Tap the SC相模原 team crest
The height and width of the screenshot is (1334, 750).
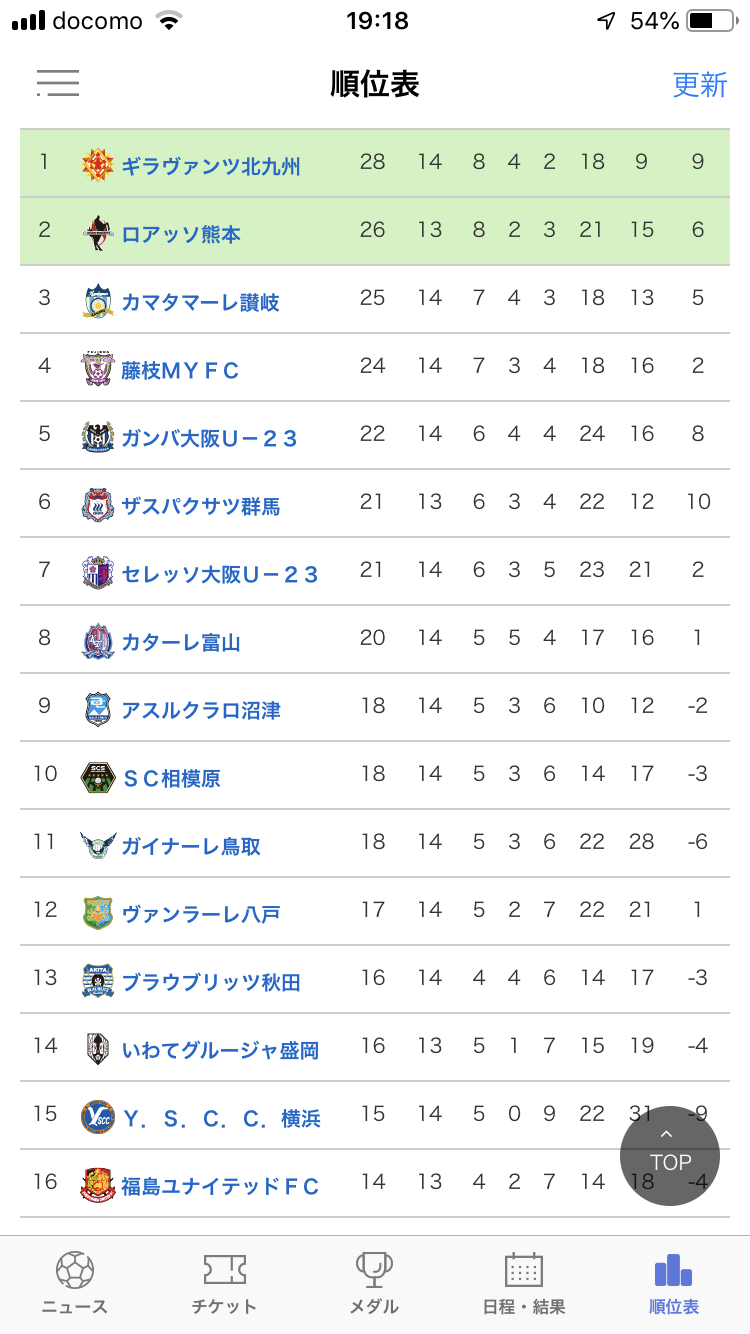coord(98,777)
